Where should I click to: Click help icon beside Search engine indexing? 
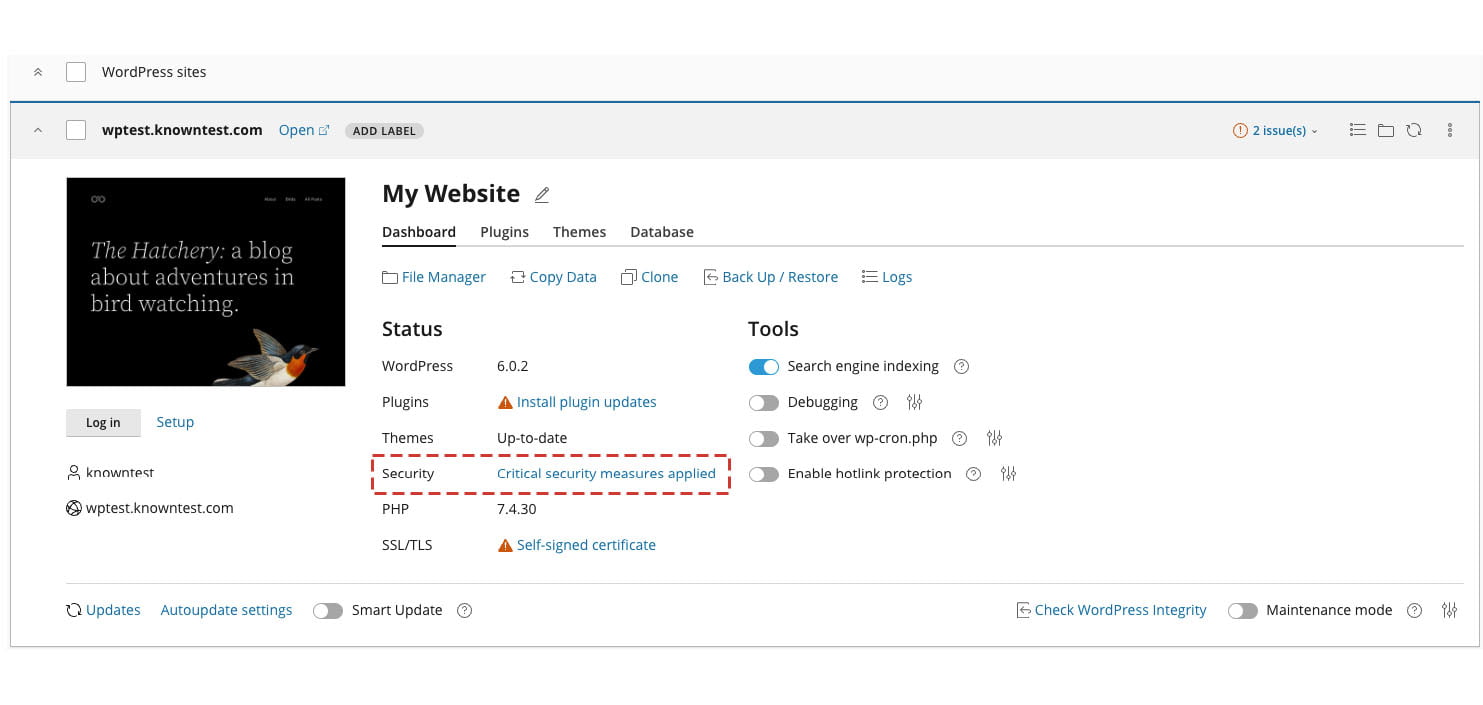961,366
